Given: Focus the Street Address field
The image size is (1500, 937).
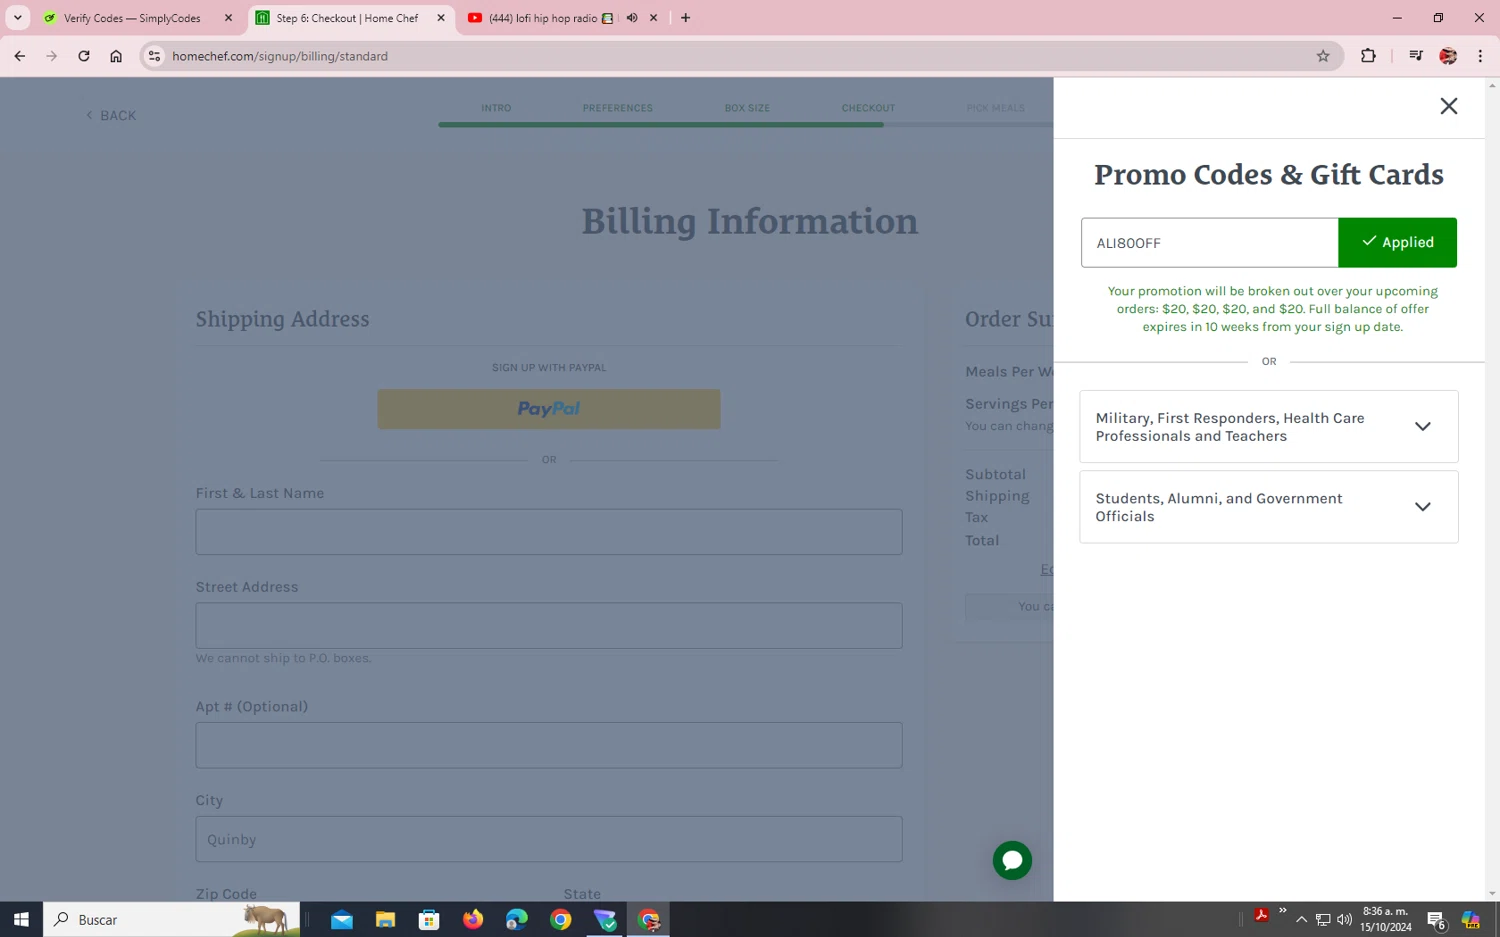Looking at the screenshot, I should 549,626.
